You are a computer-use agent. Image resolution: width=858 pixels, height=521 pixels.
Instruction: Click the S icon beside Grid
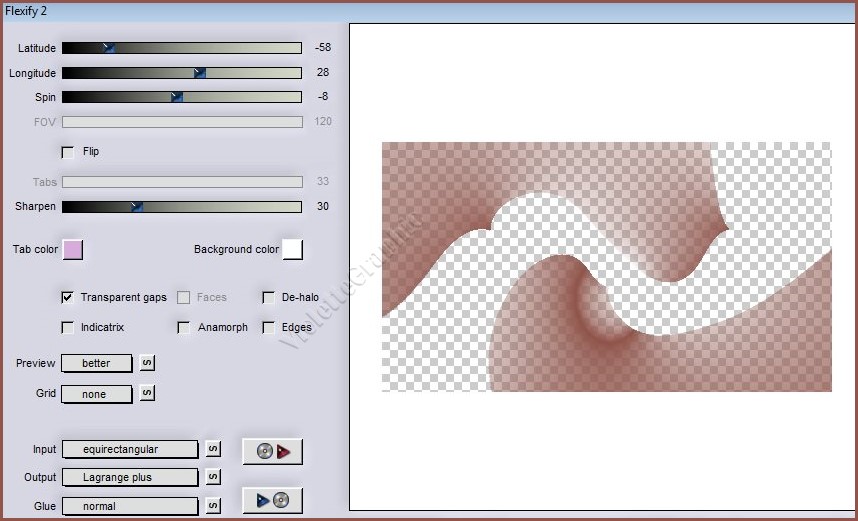[147, 394]
